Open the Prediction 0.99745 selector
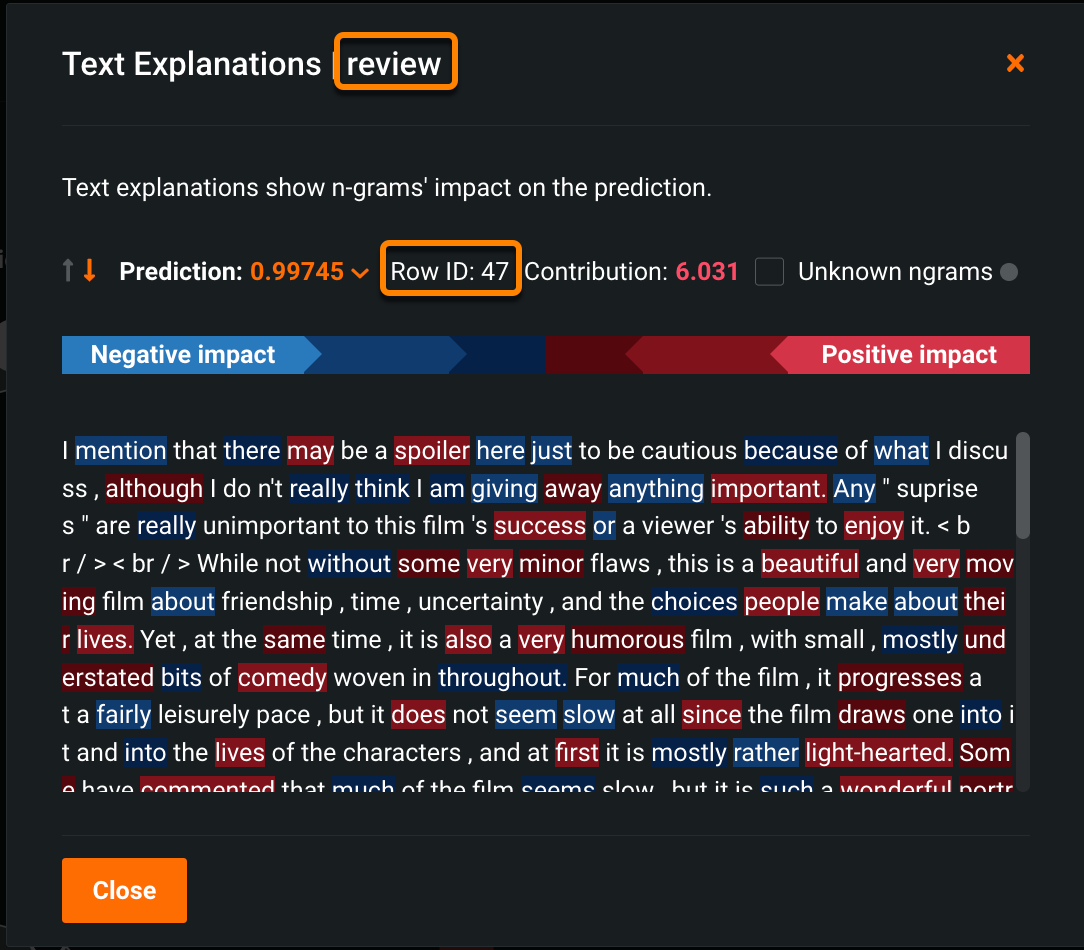Viewport: 1084px width, 950px height. [x=297, y=271]
